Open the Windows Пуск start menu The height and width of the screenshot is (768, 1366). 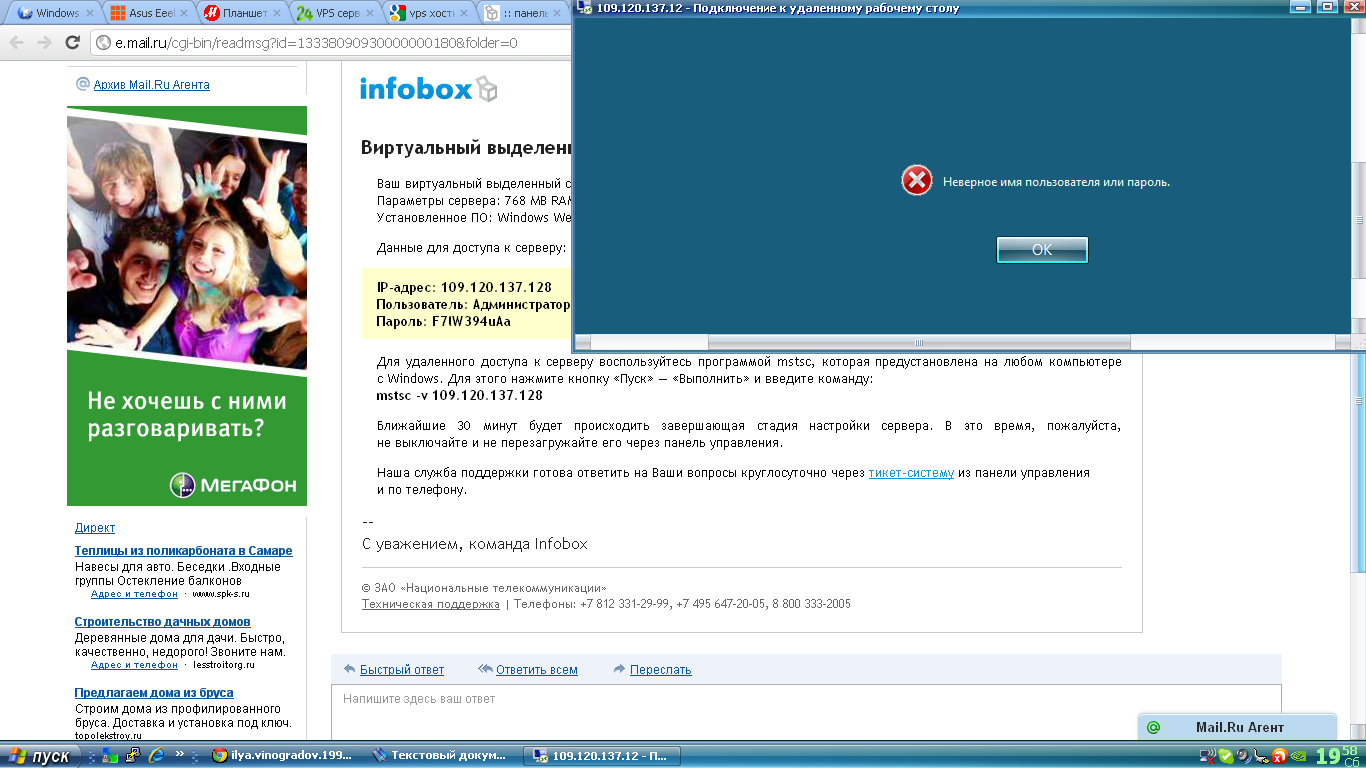pyautogui.click(x=40, y=756)
